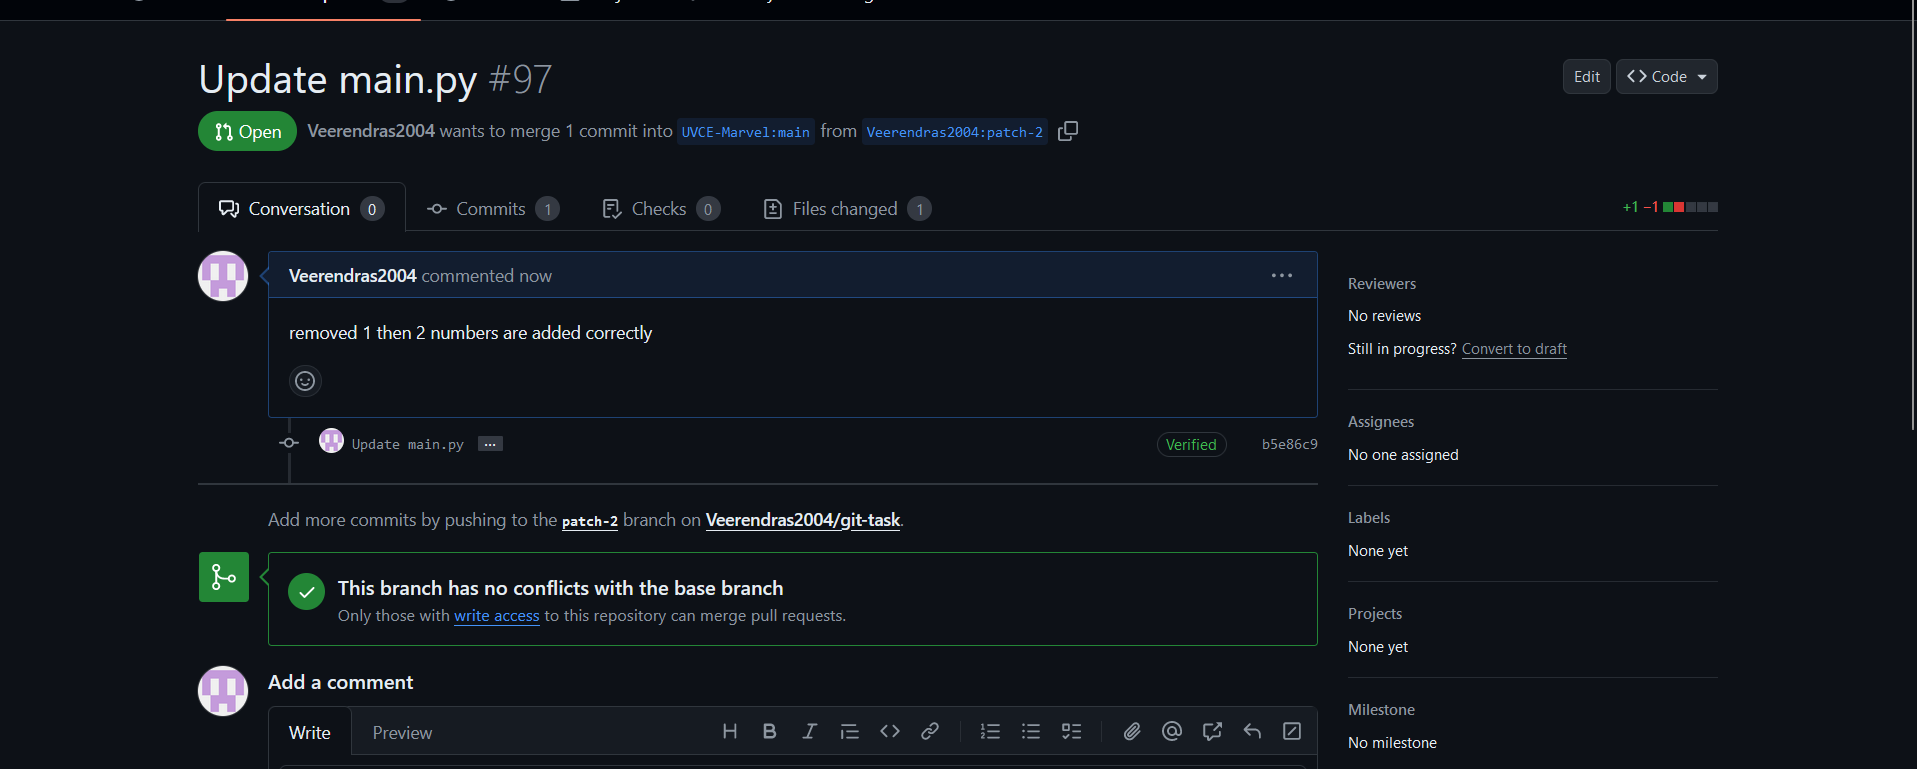Apply bold formatting in comment
The height and width of the screenshot is (769, 1917).
click(x=769, y=732)
